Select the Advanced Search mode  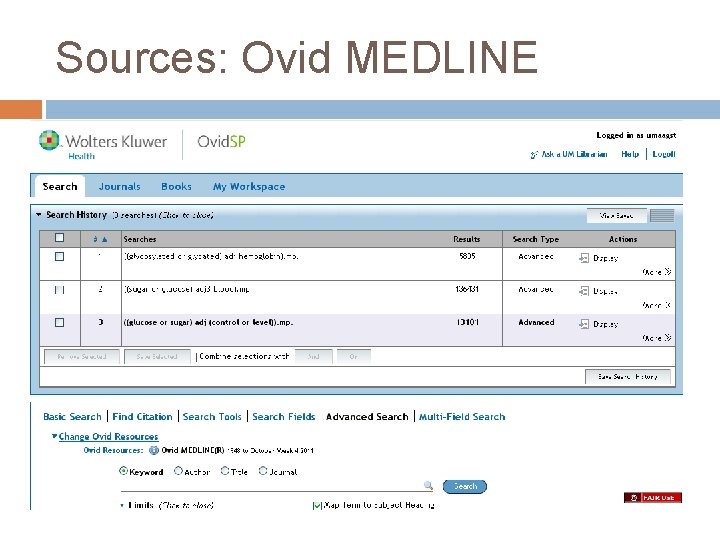pyautogui.click(x=367, y=416)
